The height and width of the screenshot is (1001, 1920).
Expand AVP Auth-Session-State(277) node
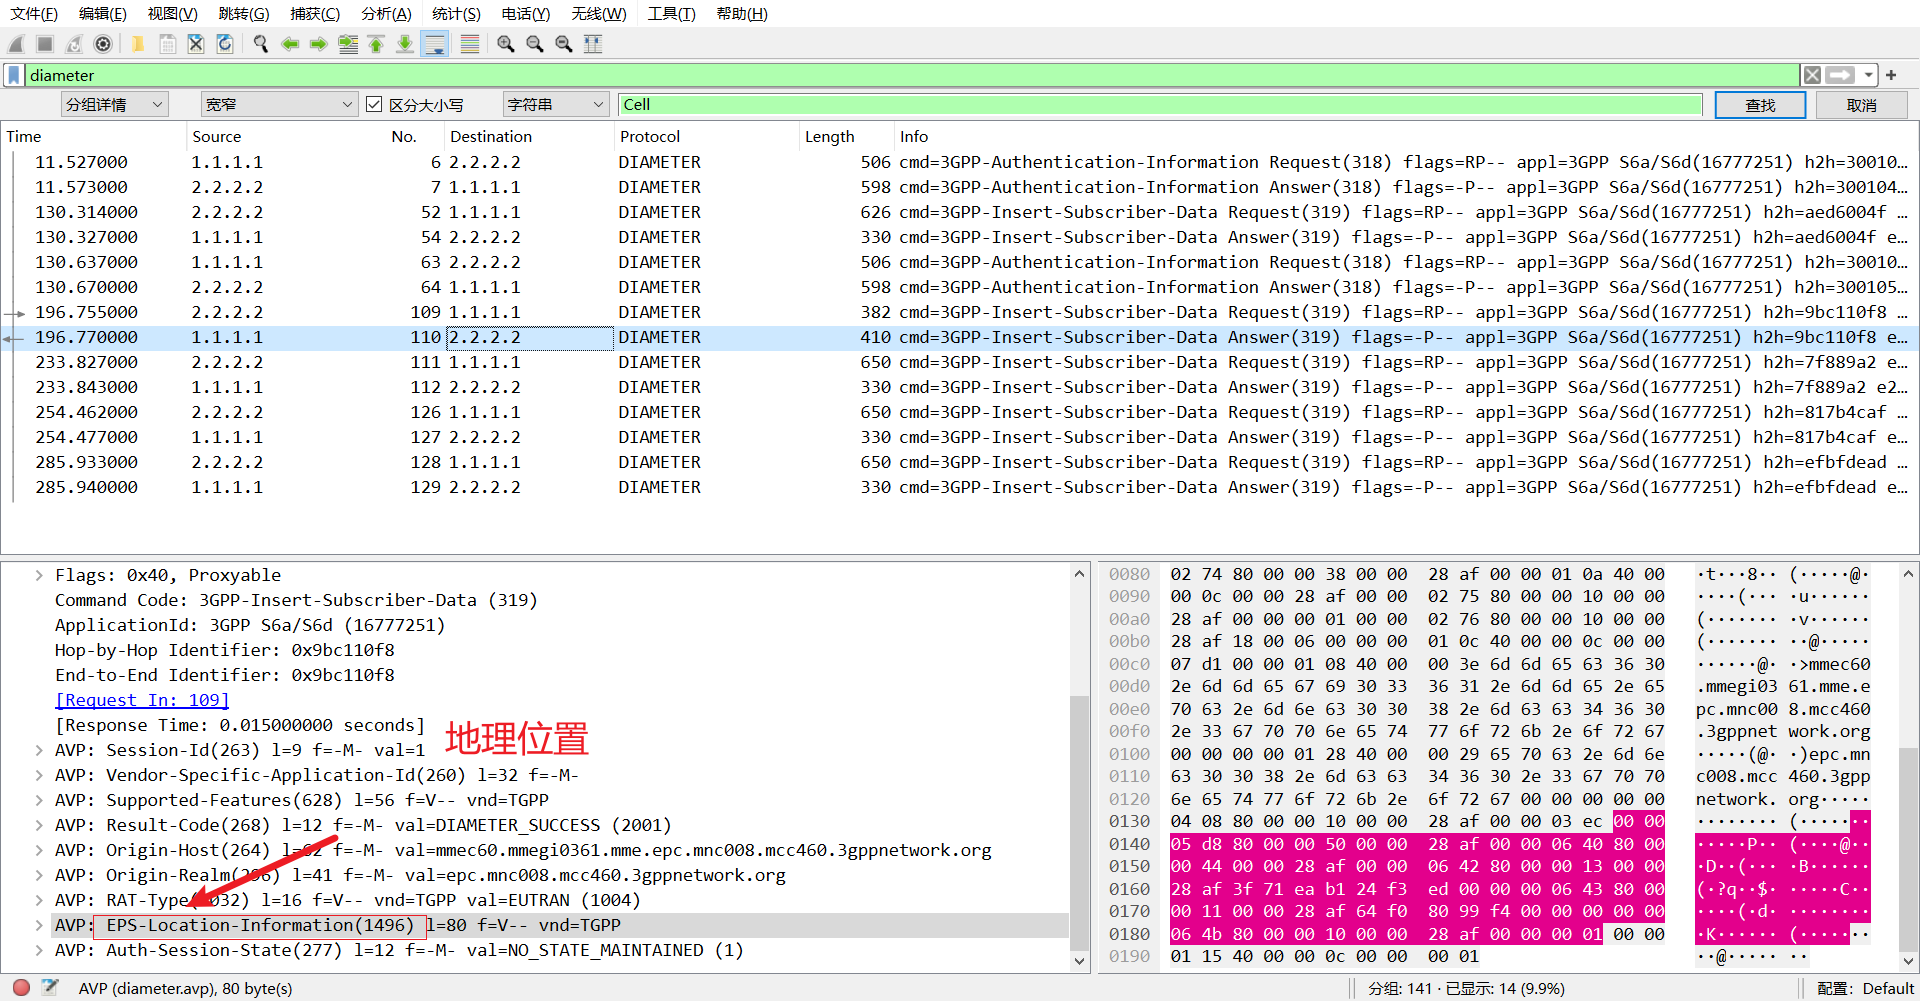pos(39,950)
